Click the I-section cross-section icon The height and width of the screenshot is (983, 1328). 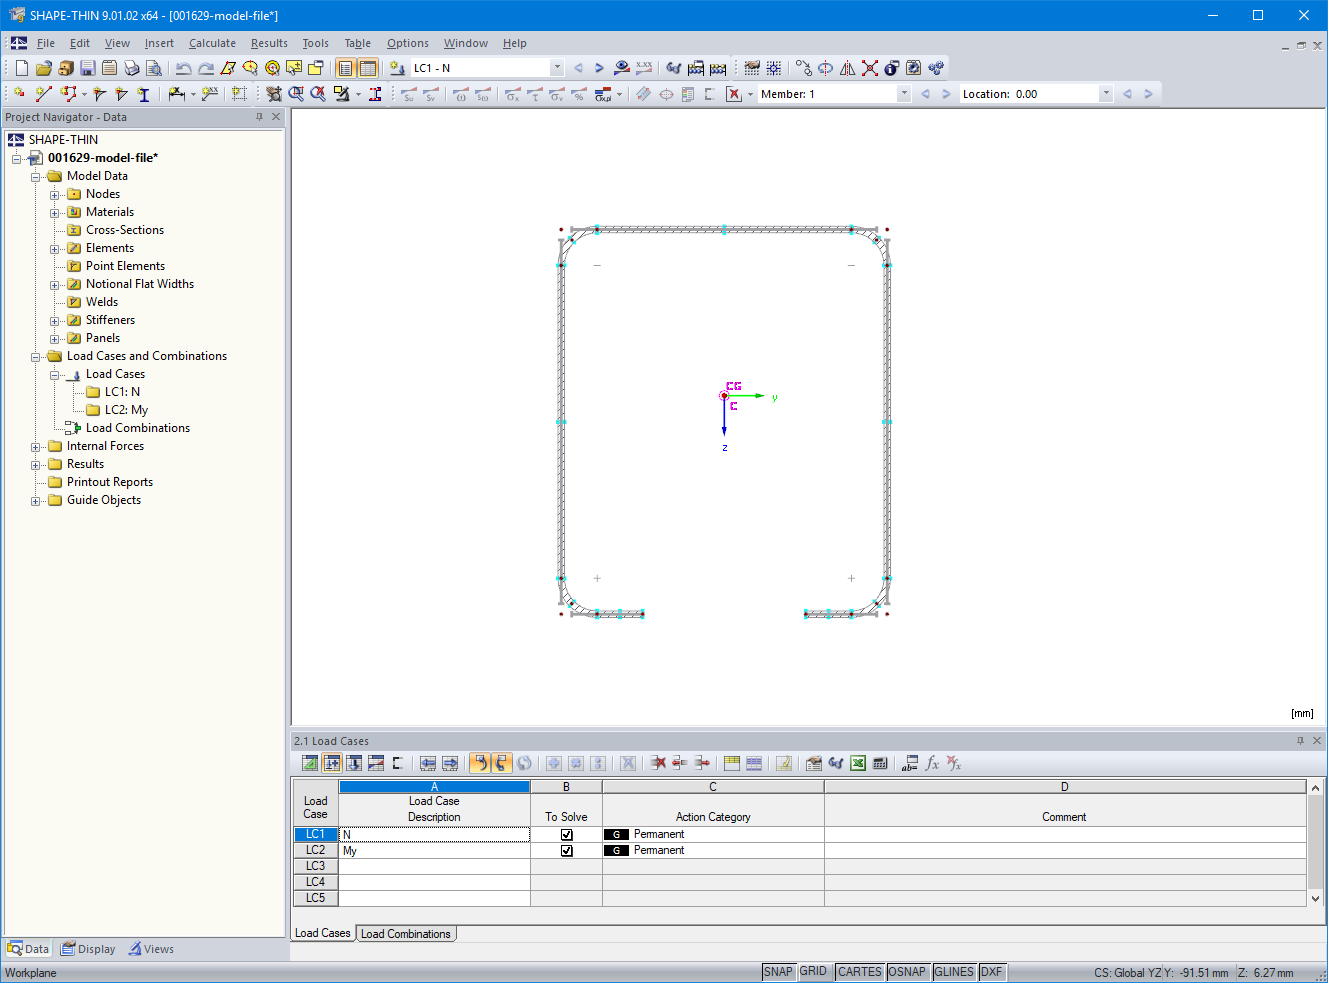143,94
